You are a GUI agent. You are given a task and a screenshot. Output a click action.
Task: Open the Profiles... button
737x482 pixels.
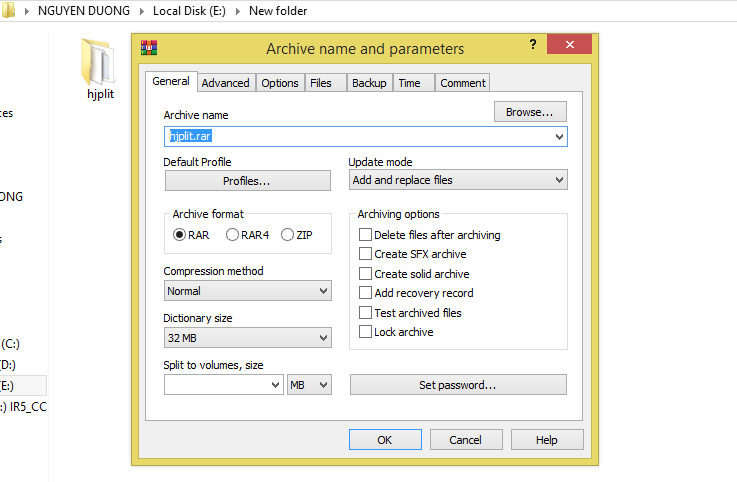tap(247, 181)
